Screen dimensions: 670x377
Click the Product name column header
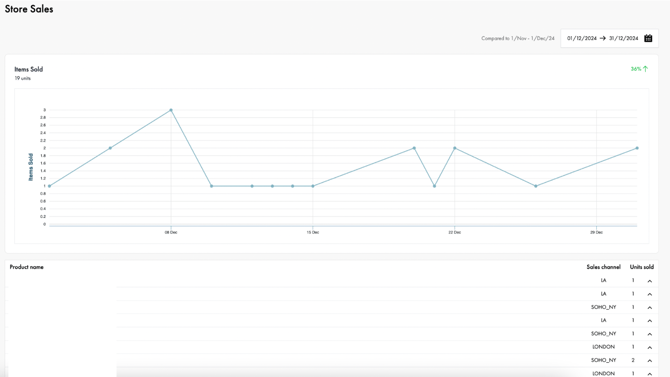(26, 267)
